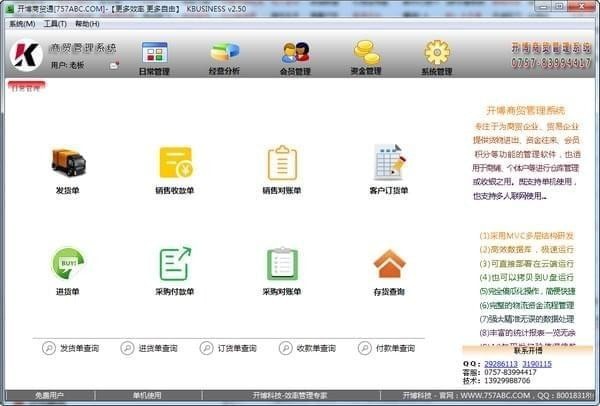
Task: Select 会员管理 in the toolbar
Action: coord(295,57)
